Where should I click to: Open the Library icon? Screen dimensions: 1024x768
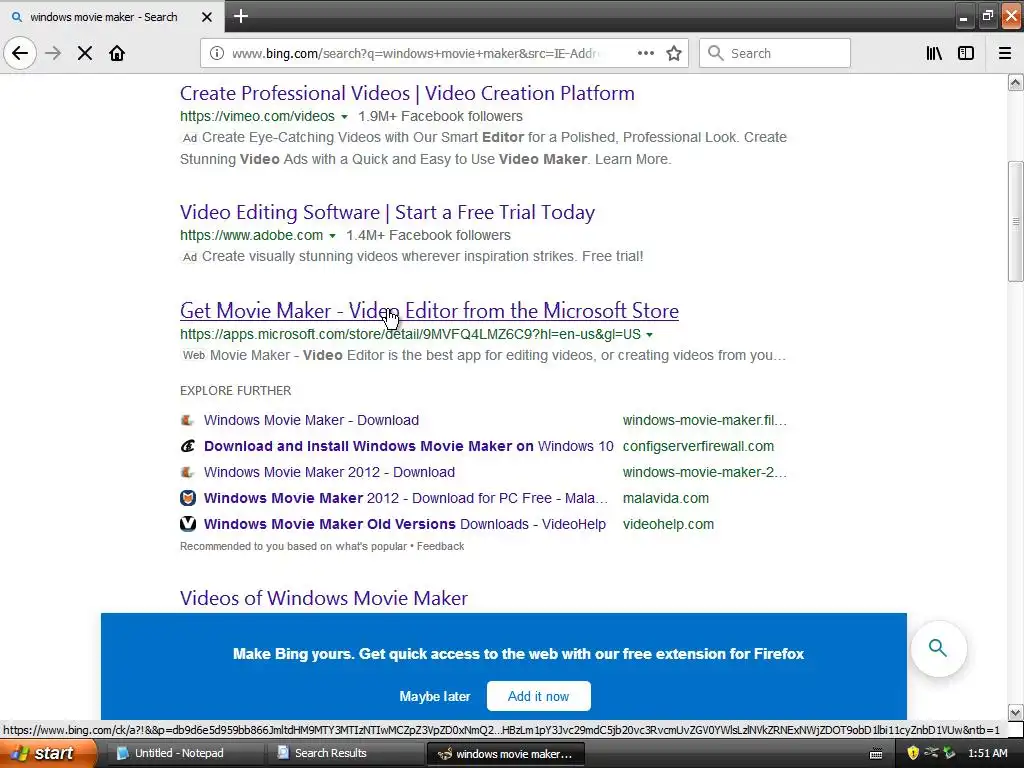pyautogui.click(x=934, y=53)
